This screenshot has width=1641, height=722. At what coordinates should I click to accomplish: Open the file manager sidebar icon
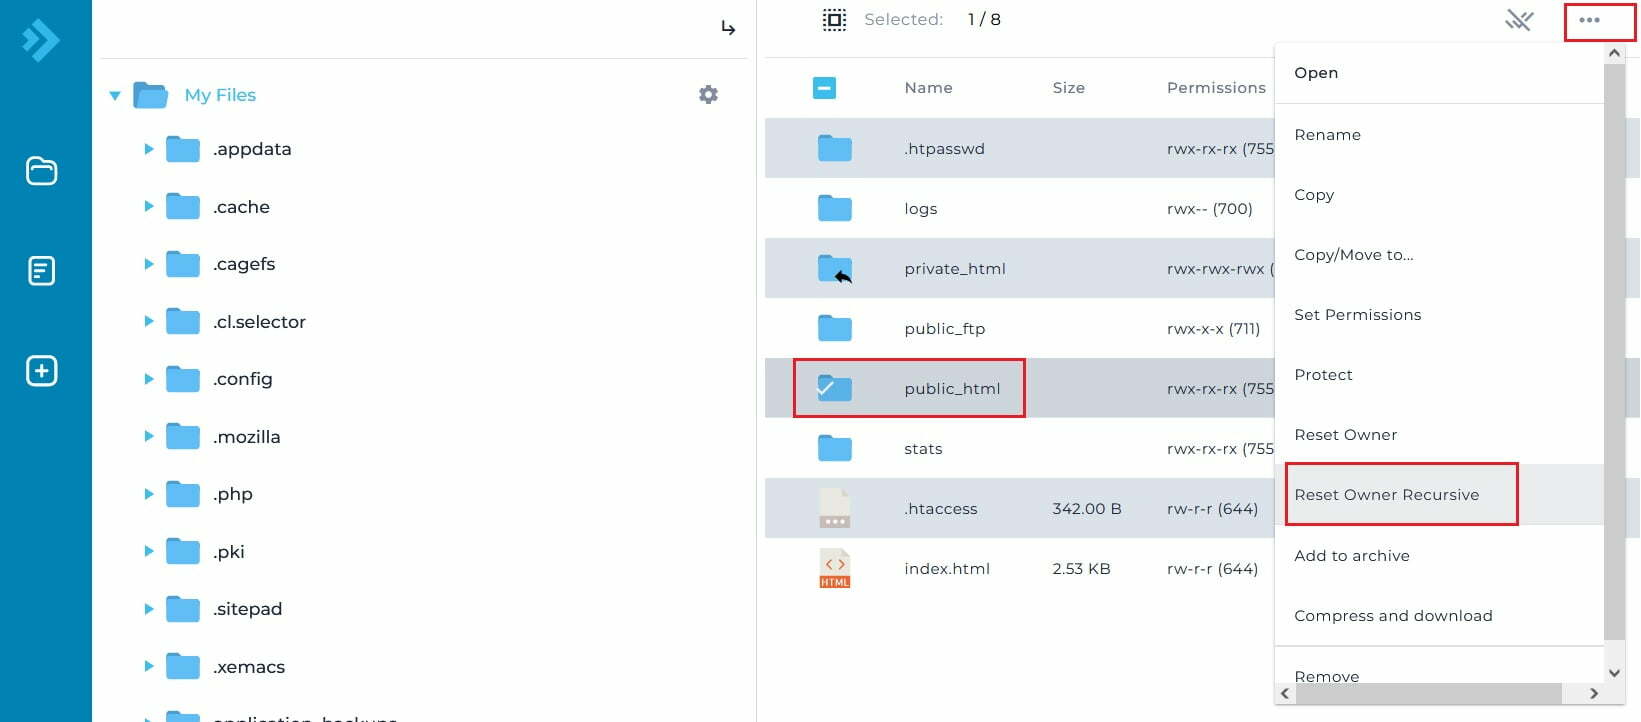click(x=41, y=171)
